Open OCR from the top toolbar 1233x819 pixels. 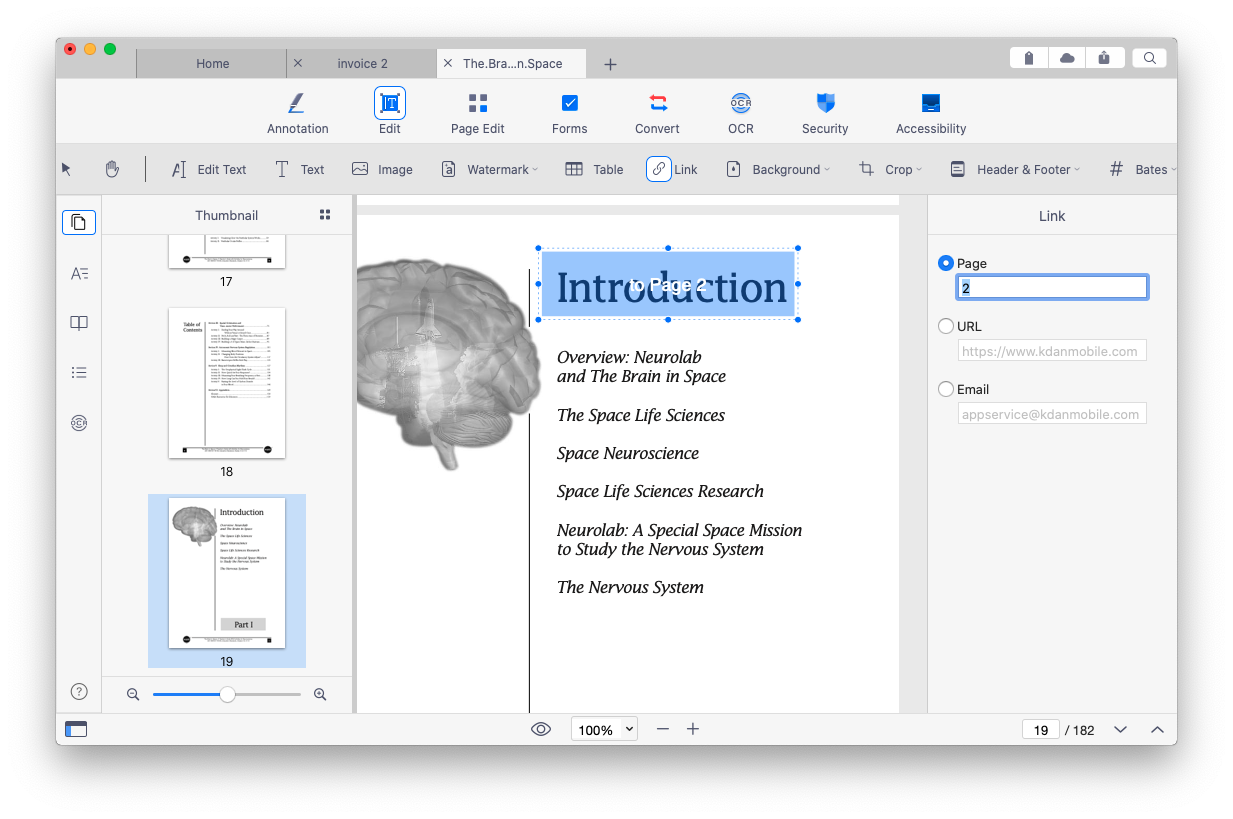[741, 112]
